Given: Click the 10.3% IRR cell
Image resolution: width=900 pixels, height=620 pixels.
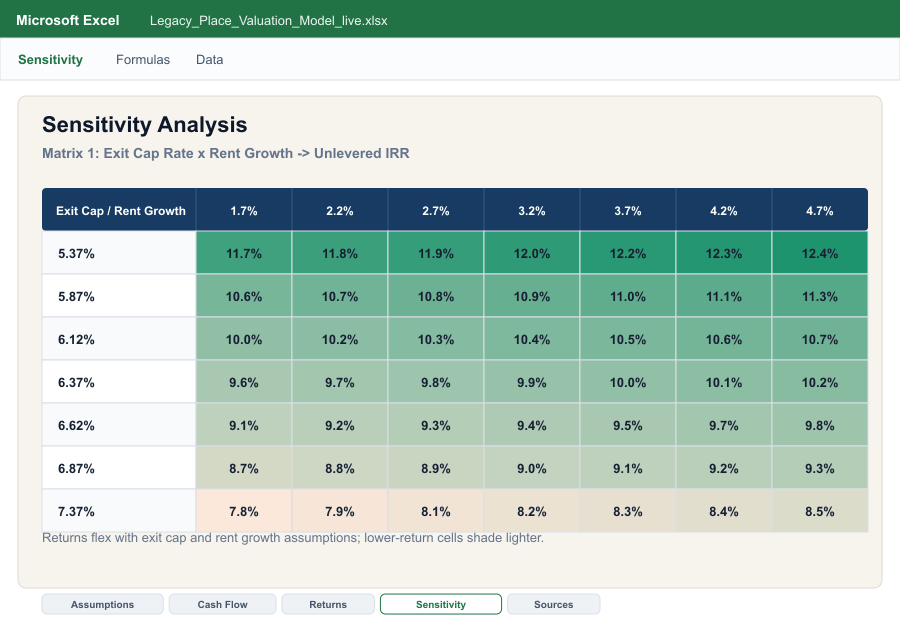Looking at the screenshot, I should (436, 339).
